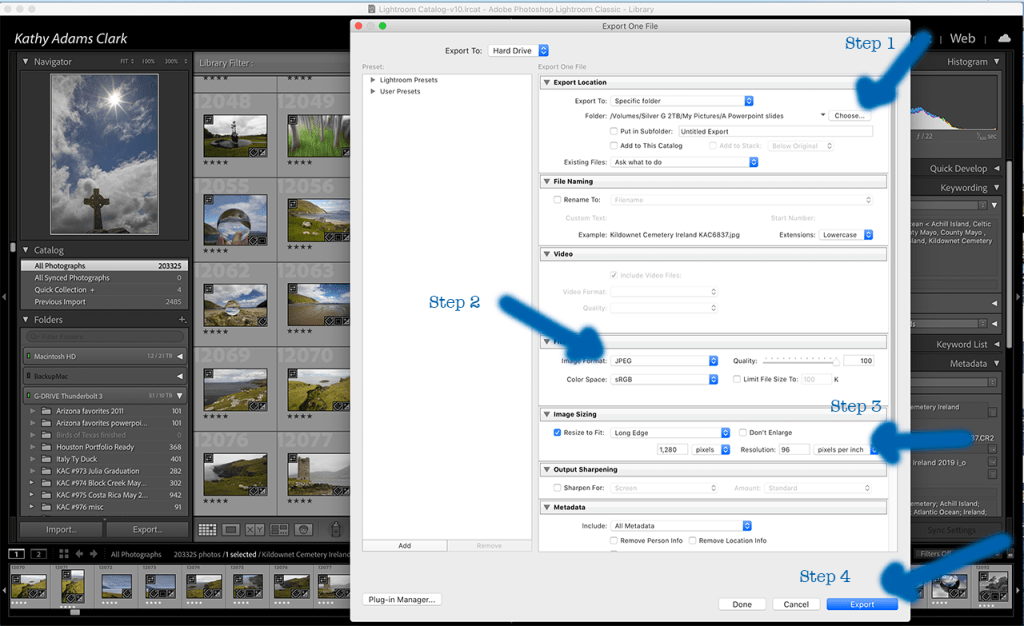Open Compare view XY icon

(256, 529)
